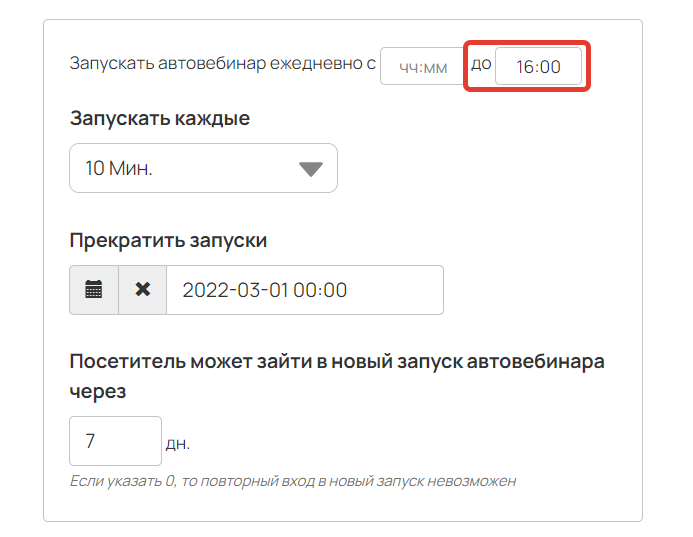Click the 2022-03-01 00:00 date field
This screenshot has height=537, width=693.
click(x=305, y=290)
